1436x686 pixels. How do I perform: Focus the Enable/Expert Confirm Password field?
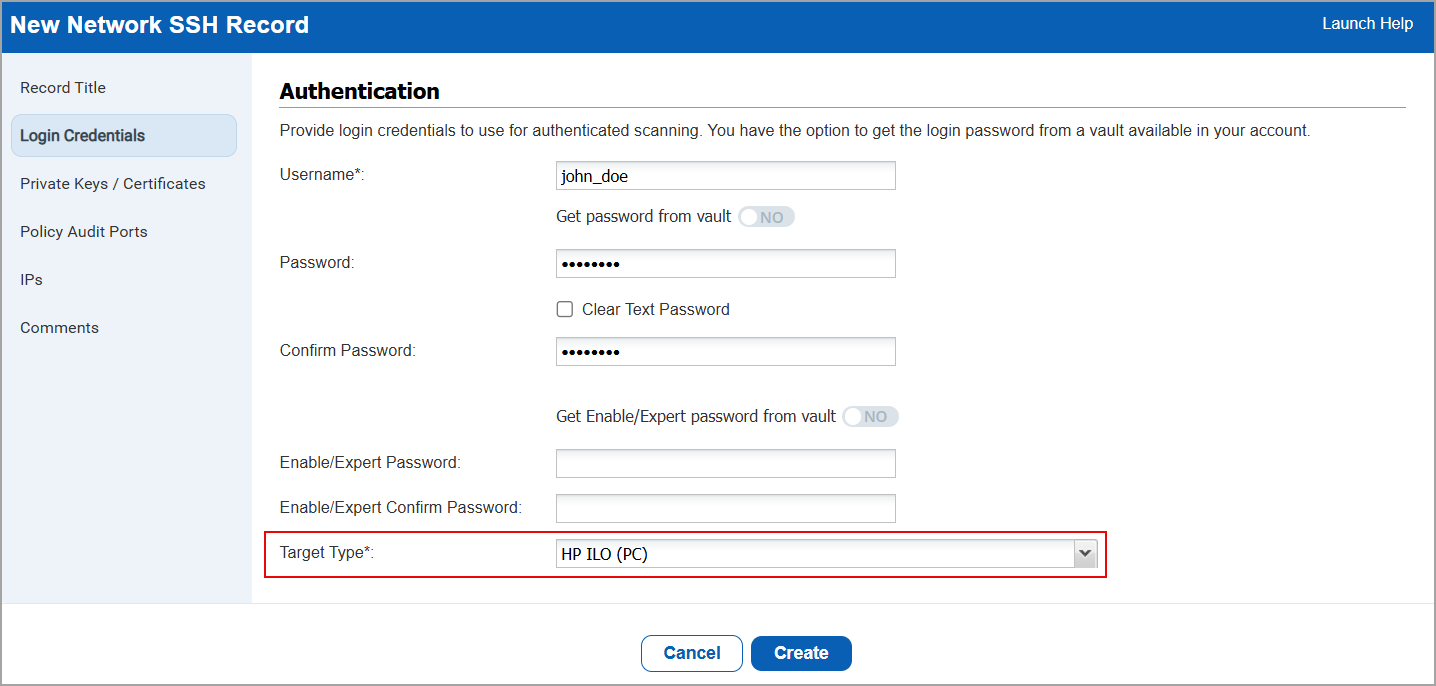725,508
